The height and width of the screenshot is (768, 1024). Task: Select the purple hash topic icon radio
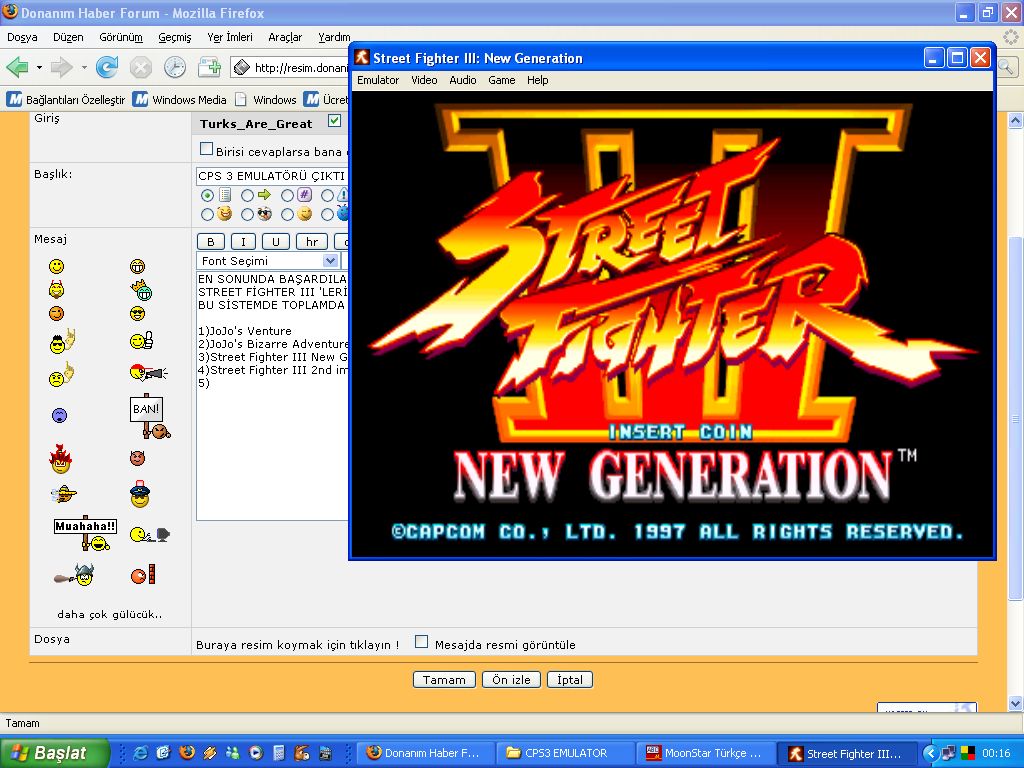coord(287,195)
